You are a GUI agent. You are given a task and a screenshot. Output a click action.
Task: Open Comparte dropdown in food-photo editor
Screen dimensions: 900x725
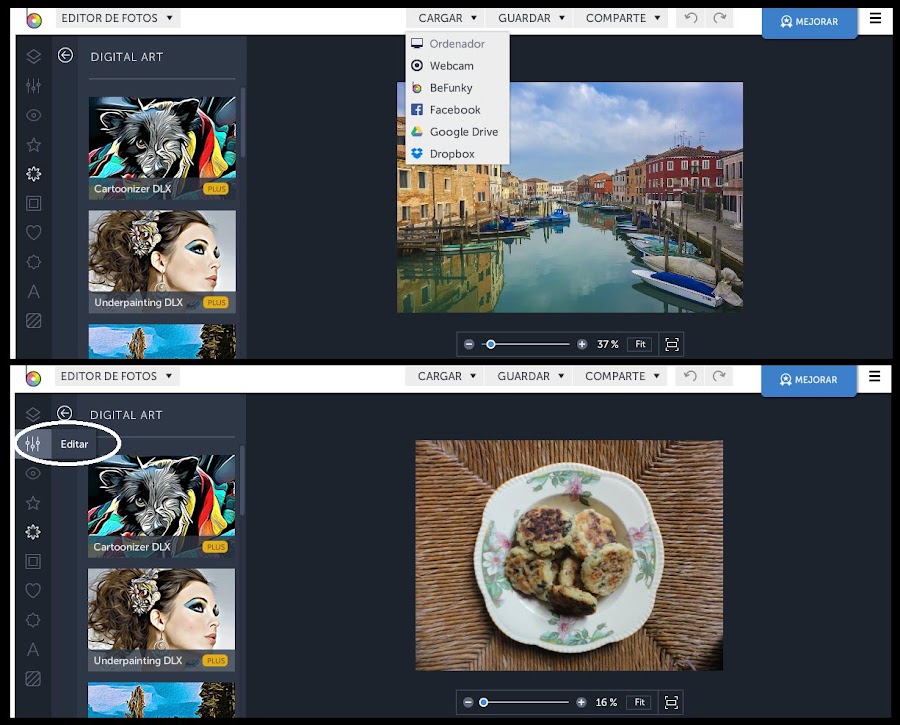point(620,377)
